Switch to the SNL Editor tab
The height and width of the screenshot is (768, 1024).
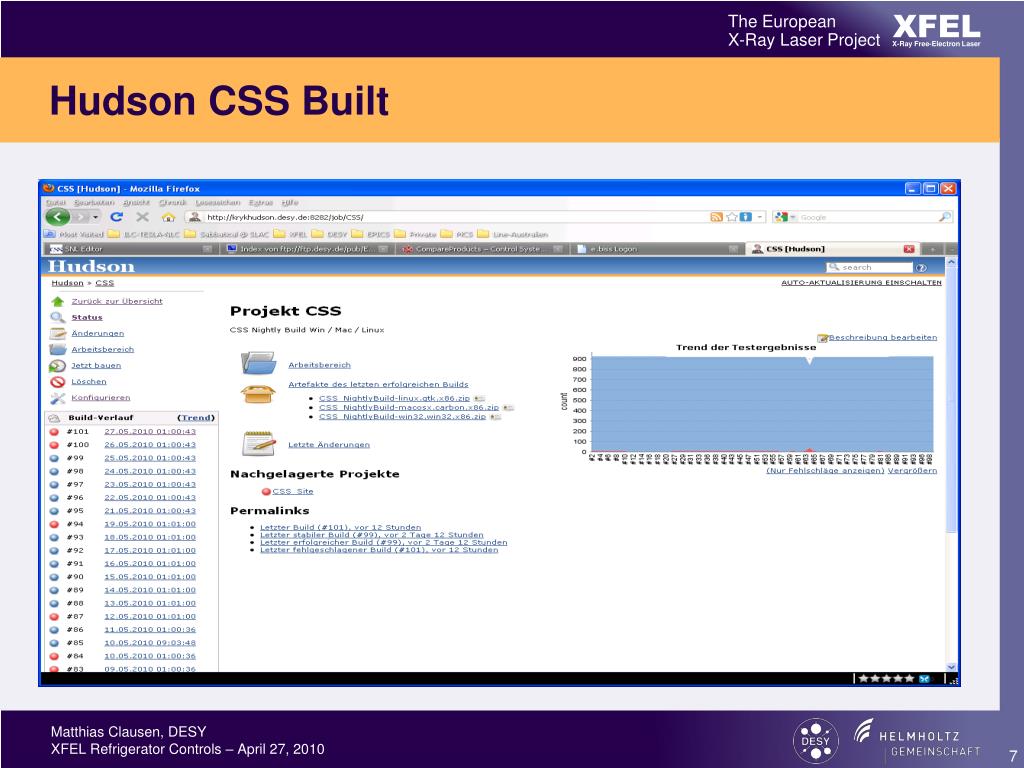click(x=131, y=249)
